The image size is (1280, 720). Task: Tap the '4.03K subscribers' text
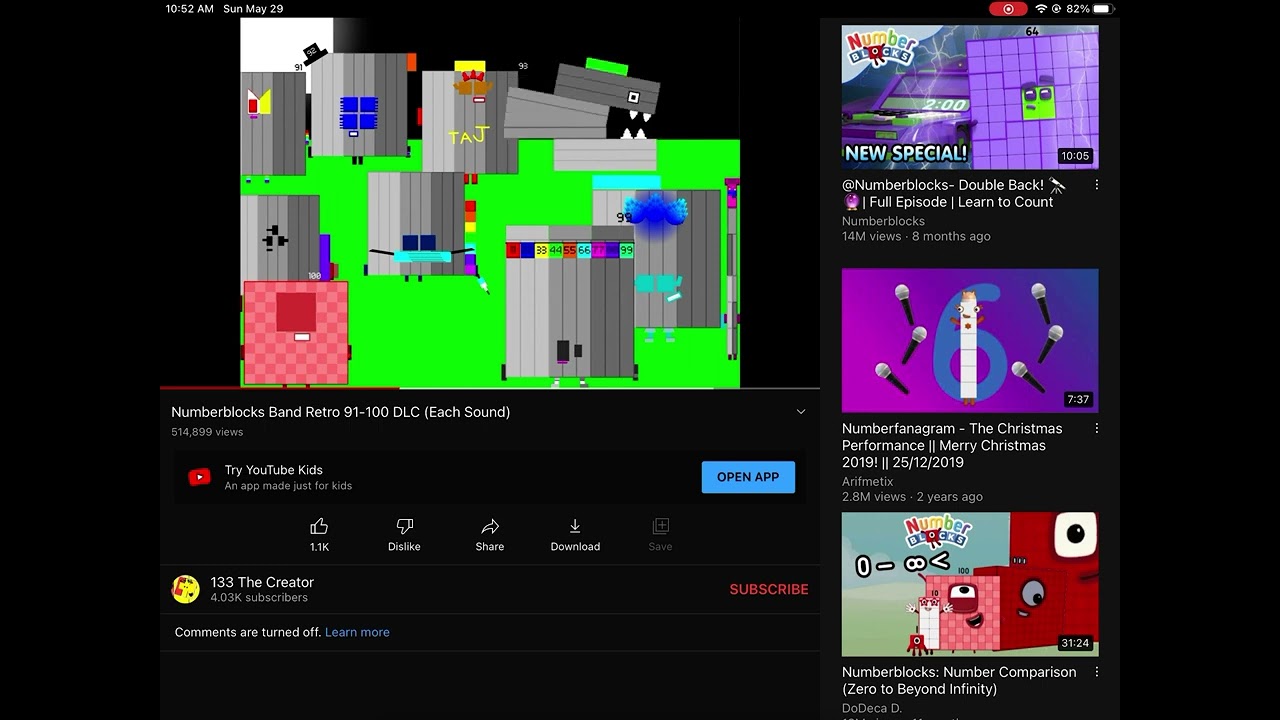tap(259, 598)
